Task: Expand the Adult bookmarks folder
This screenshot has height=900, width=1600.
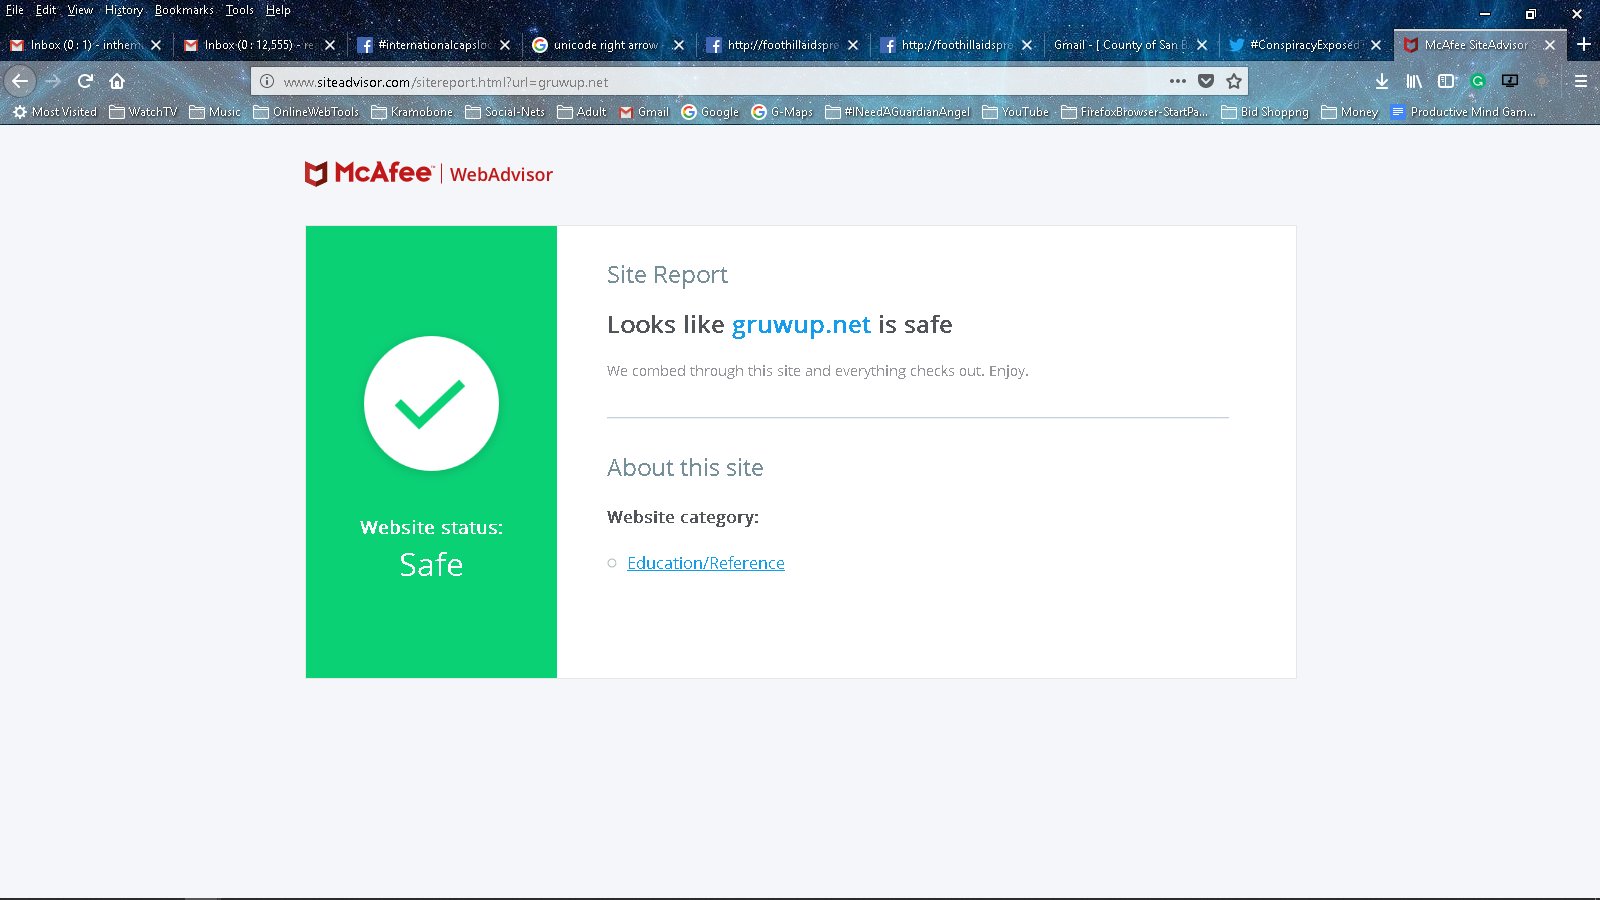Action: (582, 112)
